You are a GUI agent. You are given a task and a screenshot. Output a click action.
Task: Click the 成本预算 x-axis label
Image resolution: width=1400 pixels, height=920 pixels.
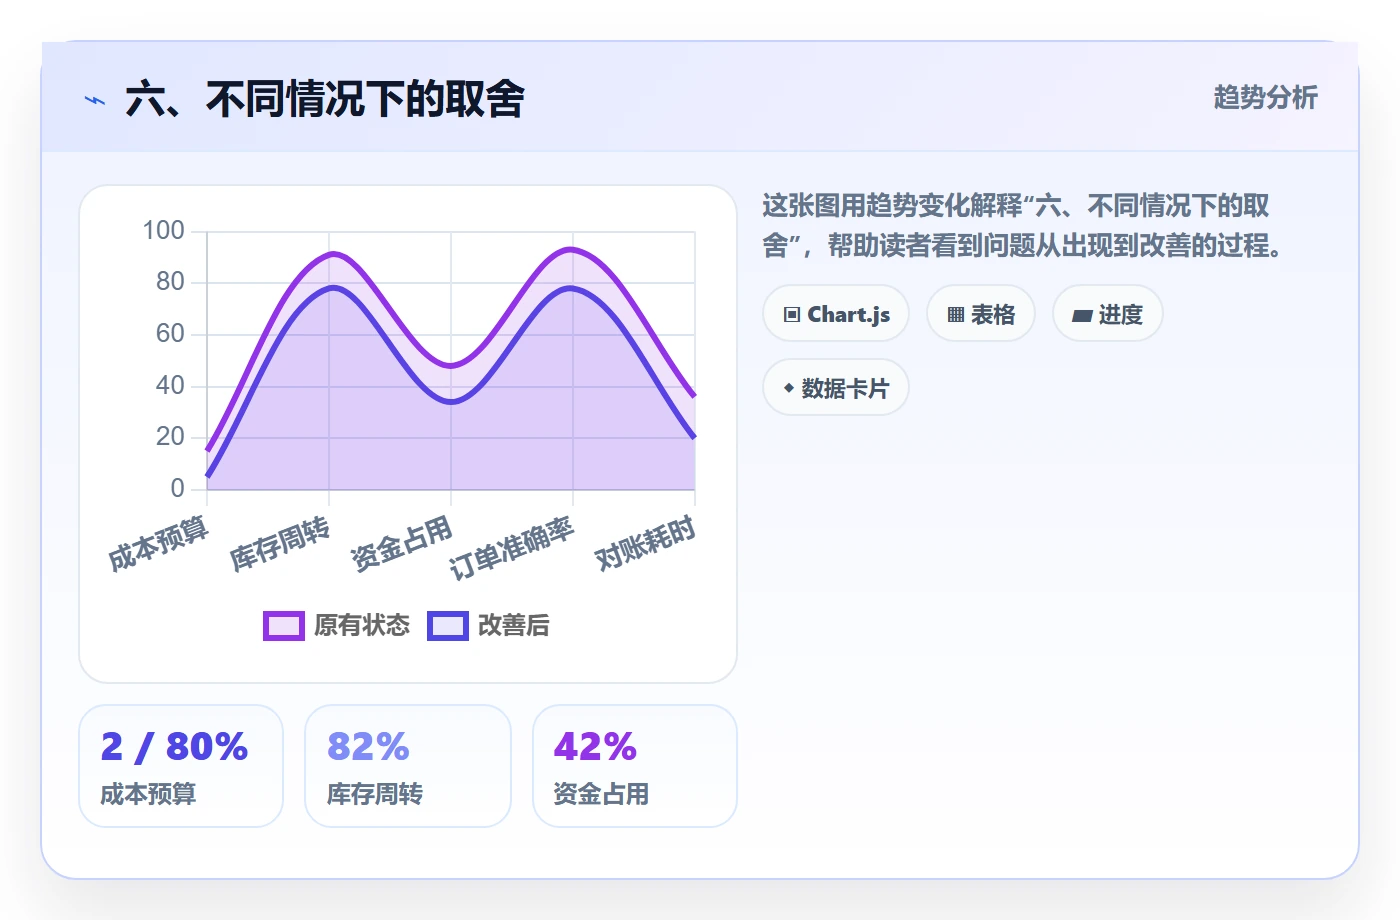(x=158, y=544)
